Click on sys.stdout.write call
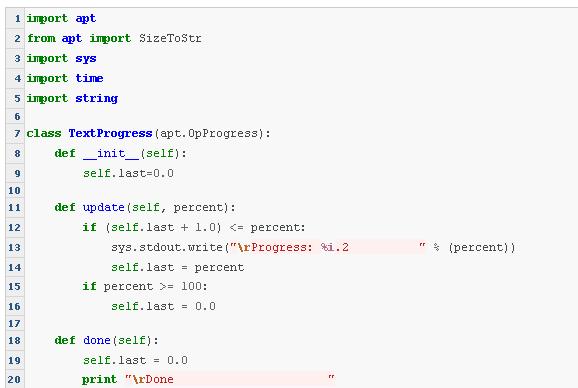 tap(167, 247)
